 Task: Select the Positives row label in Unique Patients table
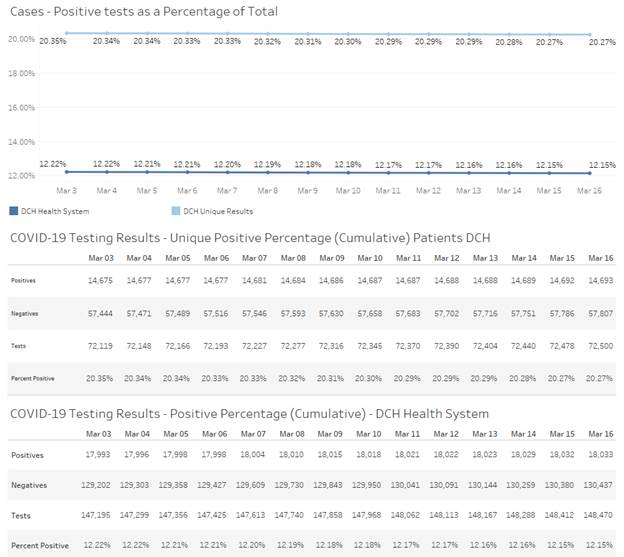click(24, 282)
